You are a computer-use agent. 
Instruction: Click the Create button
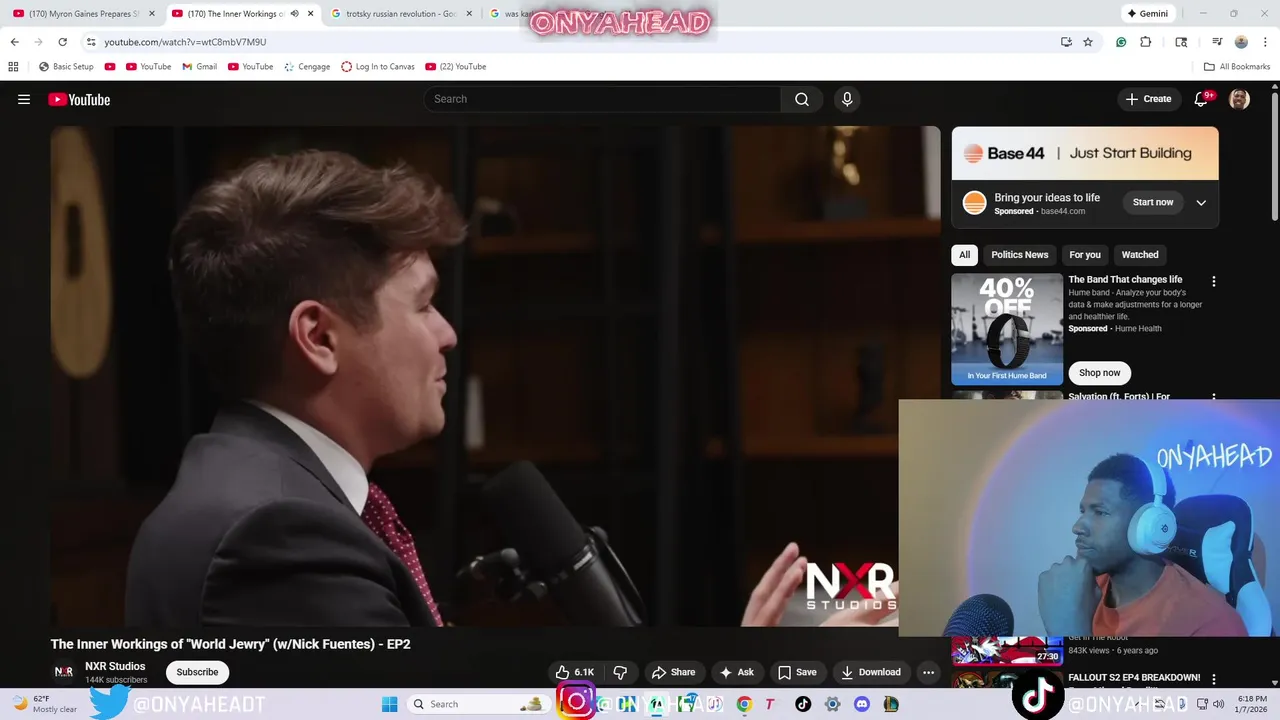pos(1148,99)
